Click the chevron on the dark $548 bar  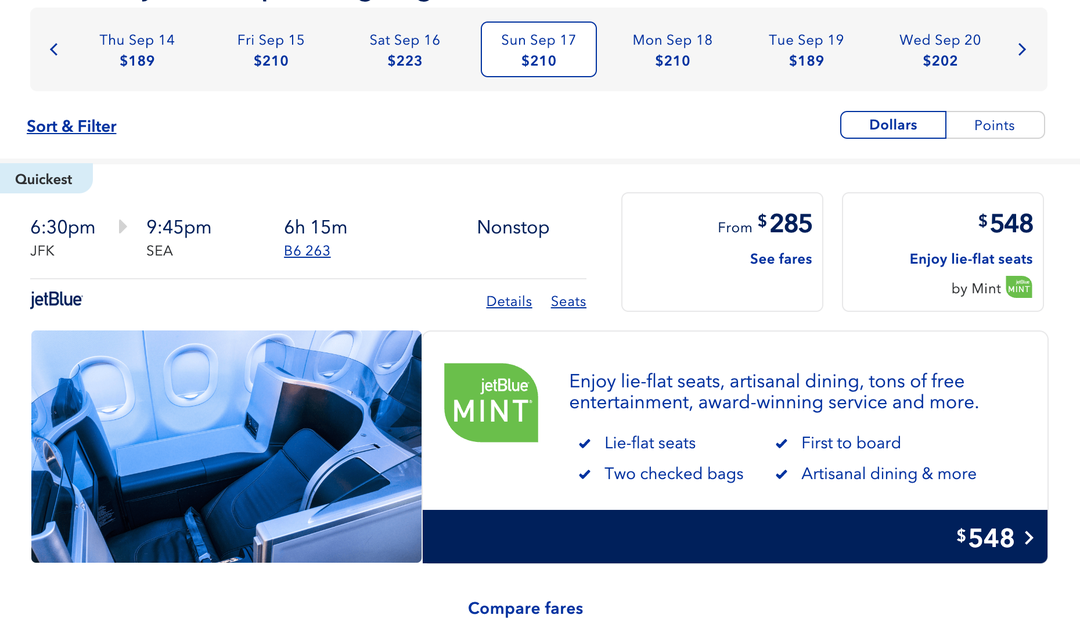[1028, 537]
